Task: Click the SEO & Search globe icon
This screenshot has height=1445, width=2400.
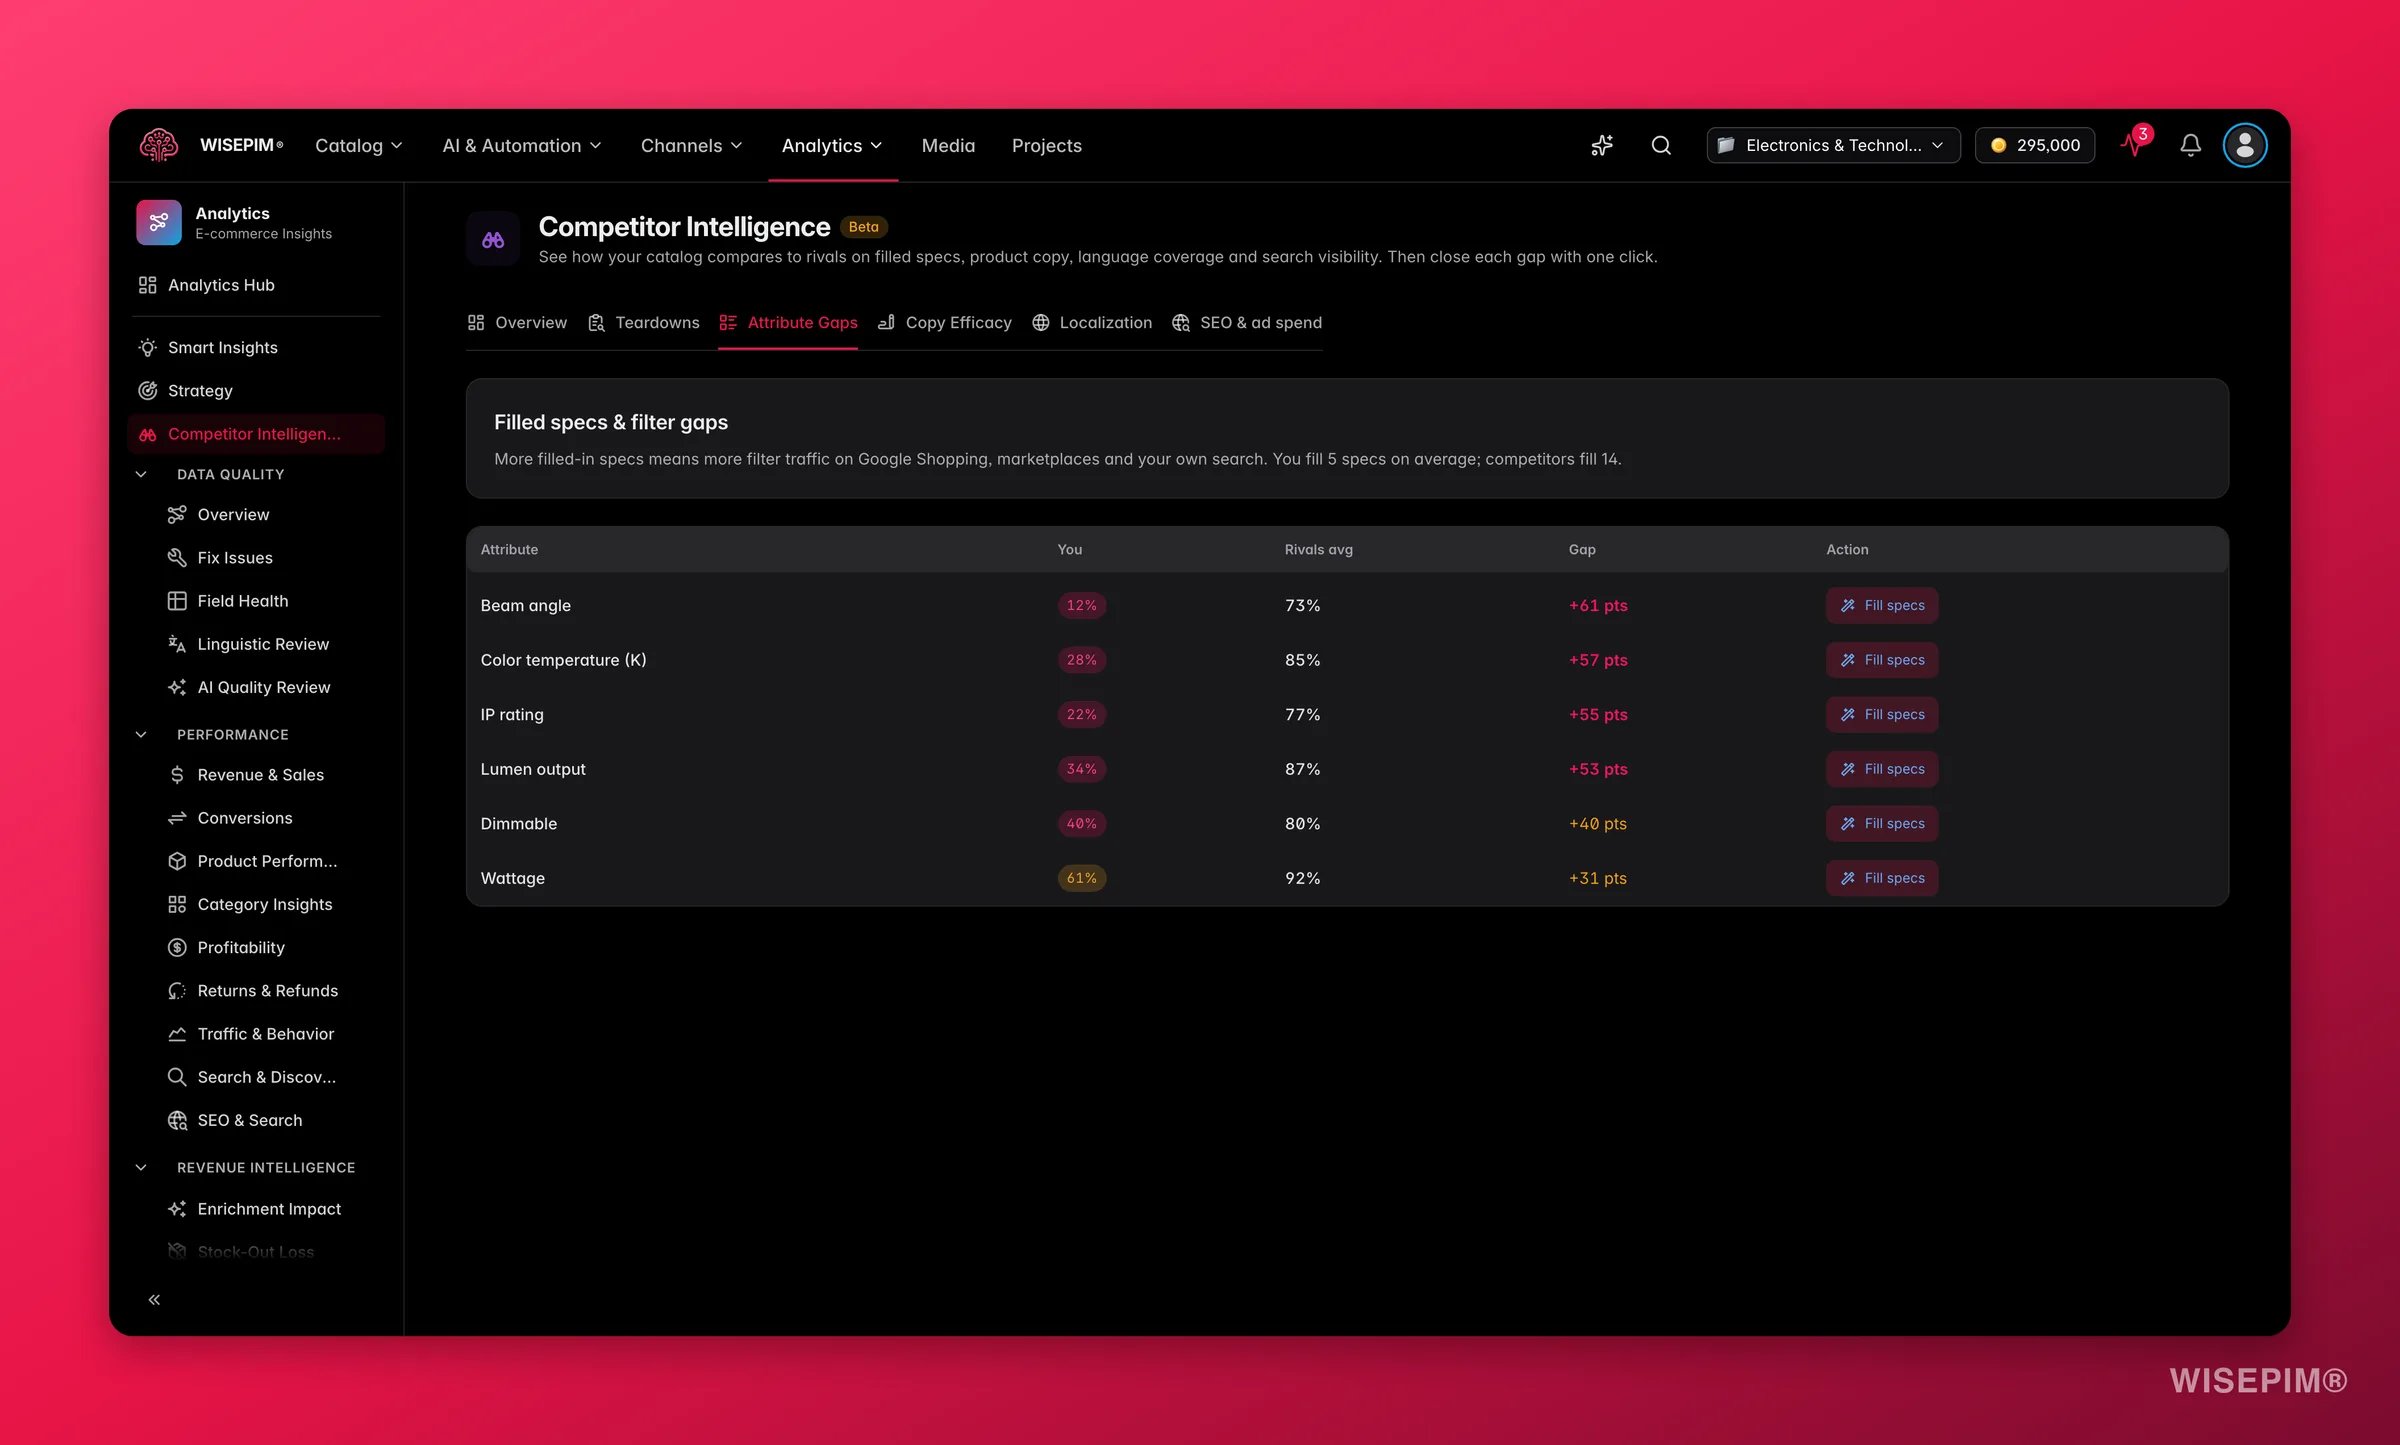Action: coord(177,1120)
